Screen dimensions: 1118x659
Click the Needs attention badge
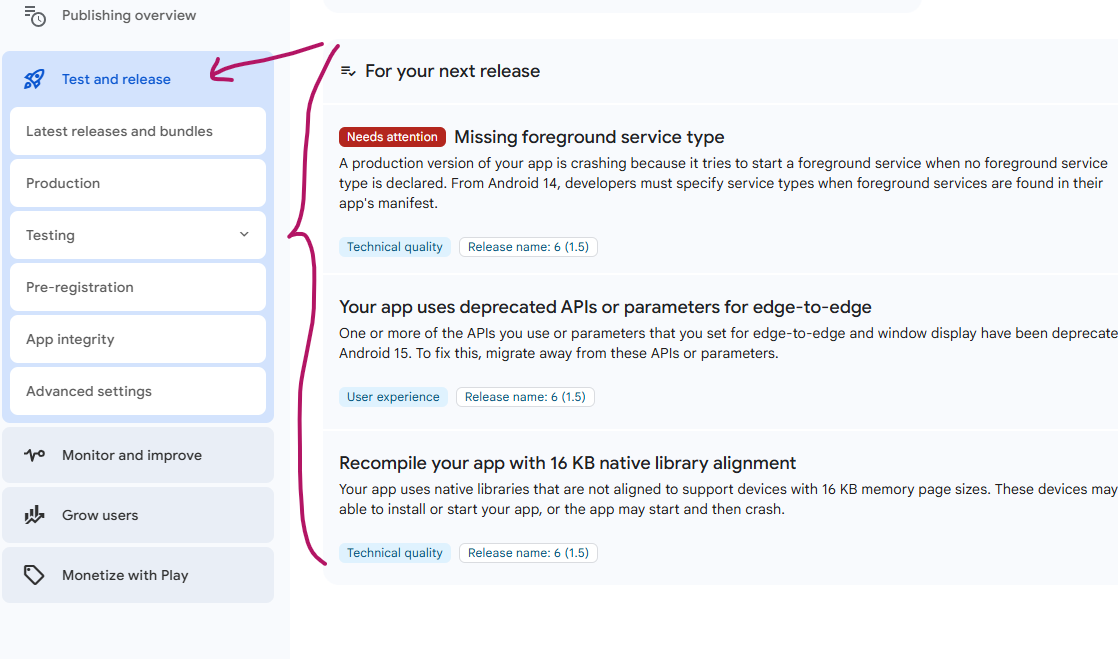[x=392, y=136]
